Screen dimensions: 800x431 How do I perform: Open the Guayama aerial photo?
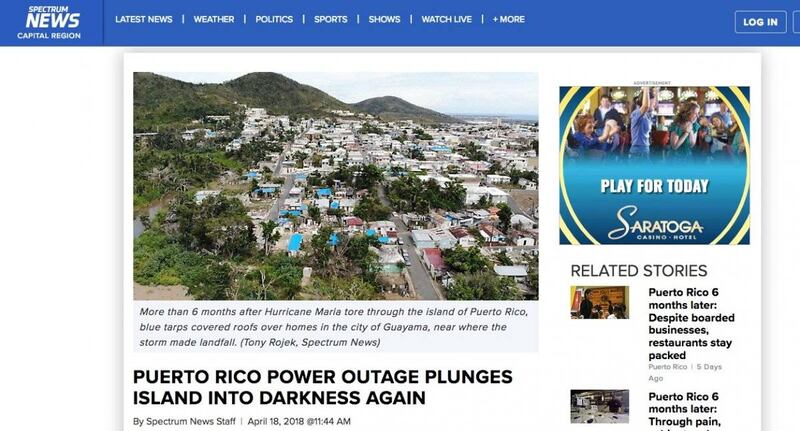336,186
